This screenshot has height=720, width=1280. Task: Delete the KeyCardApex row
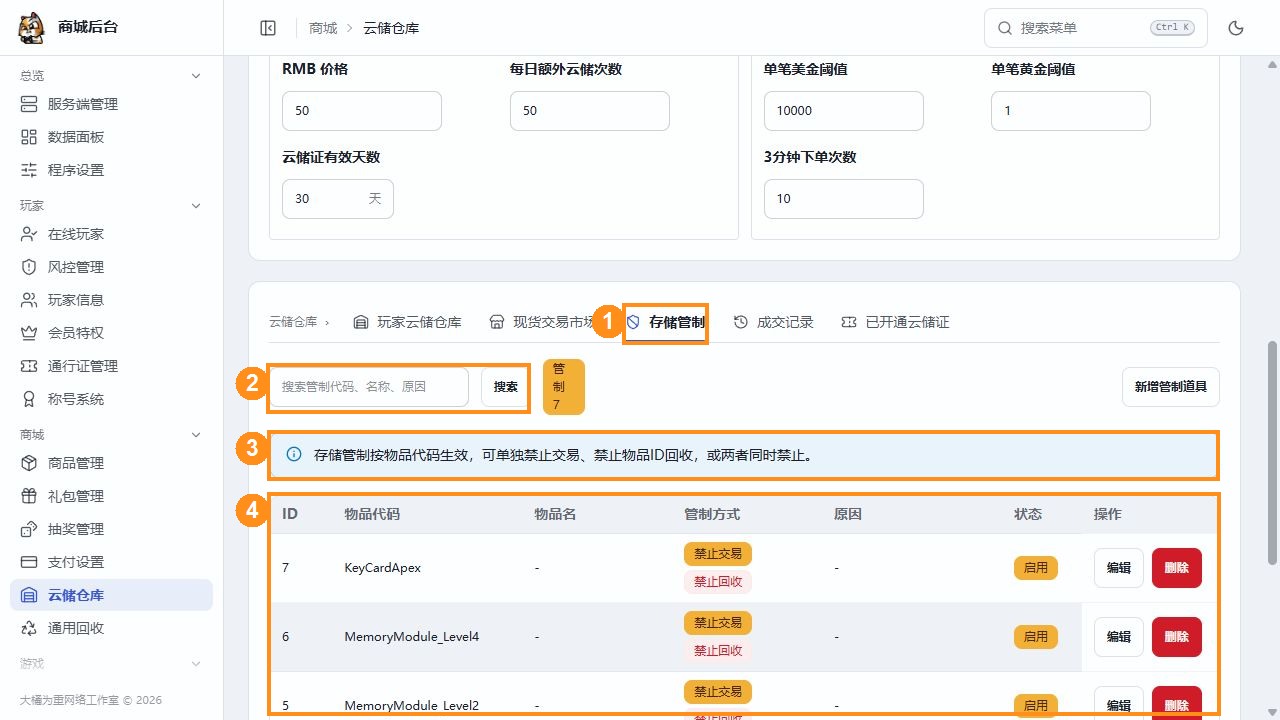point(1177,568)
